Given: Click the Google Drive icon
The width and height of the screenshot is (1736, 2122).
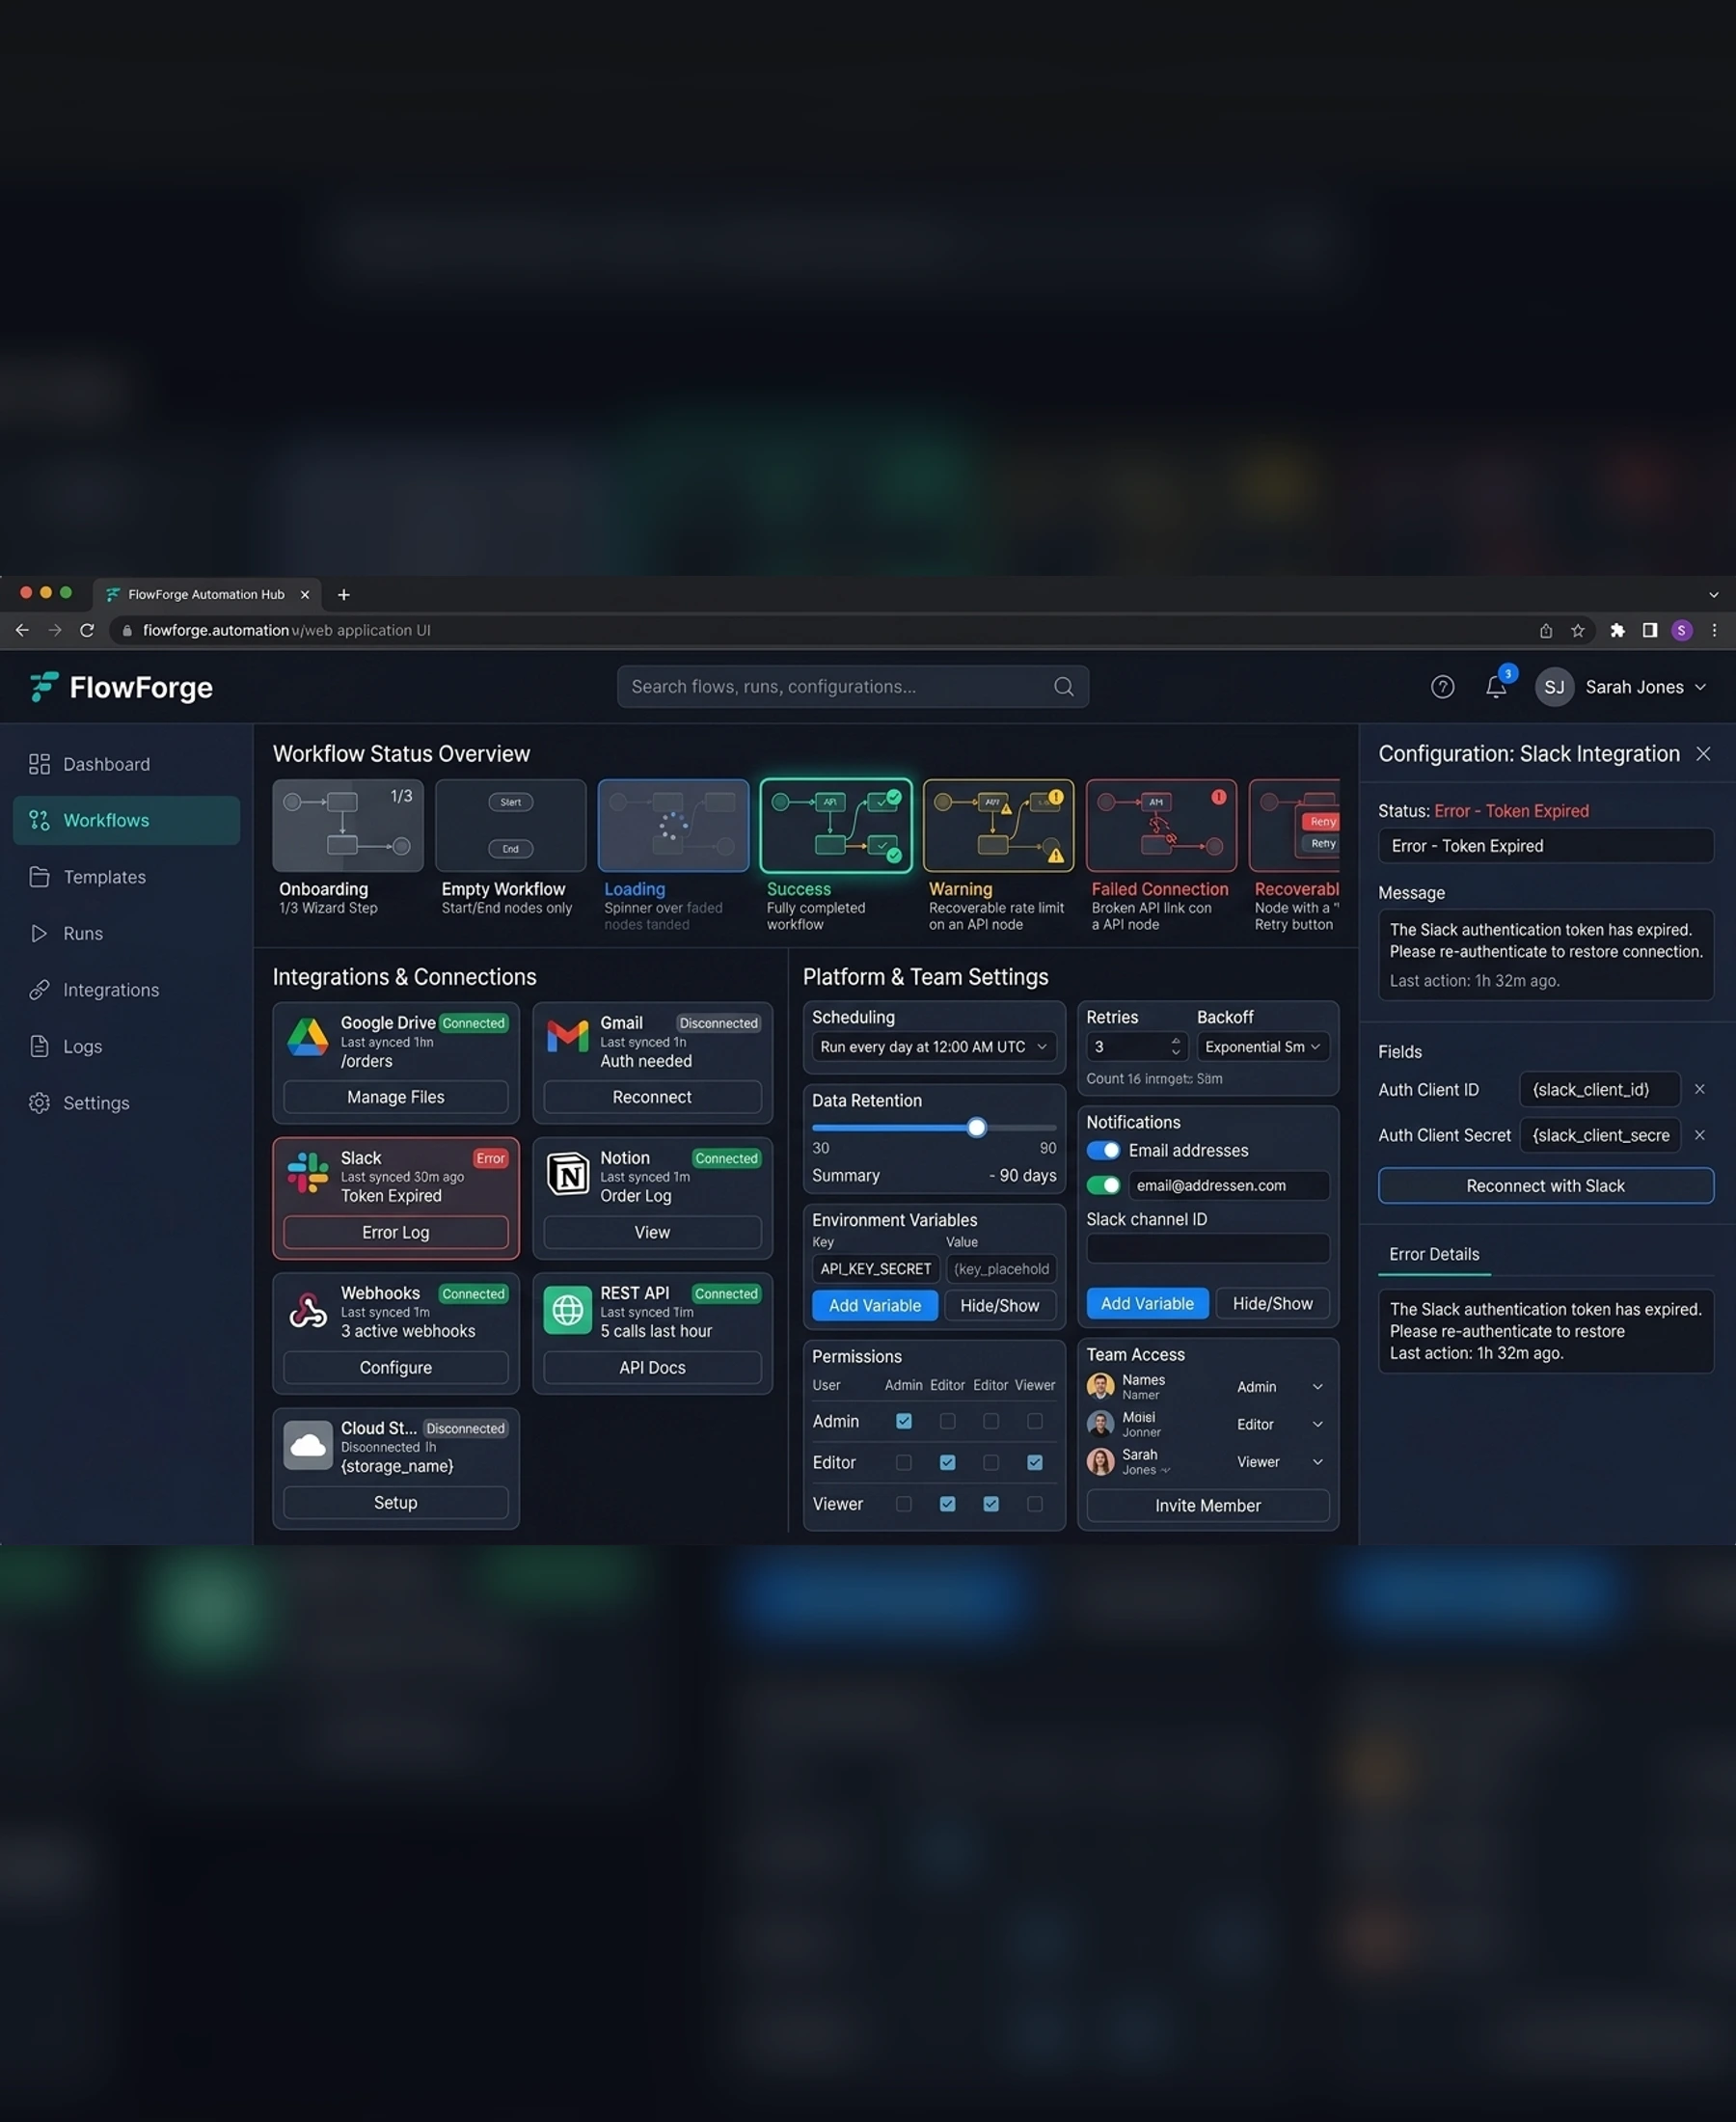Looking at the screenshot, I should pos(308,1037).
